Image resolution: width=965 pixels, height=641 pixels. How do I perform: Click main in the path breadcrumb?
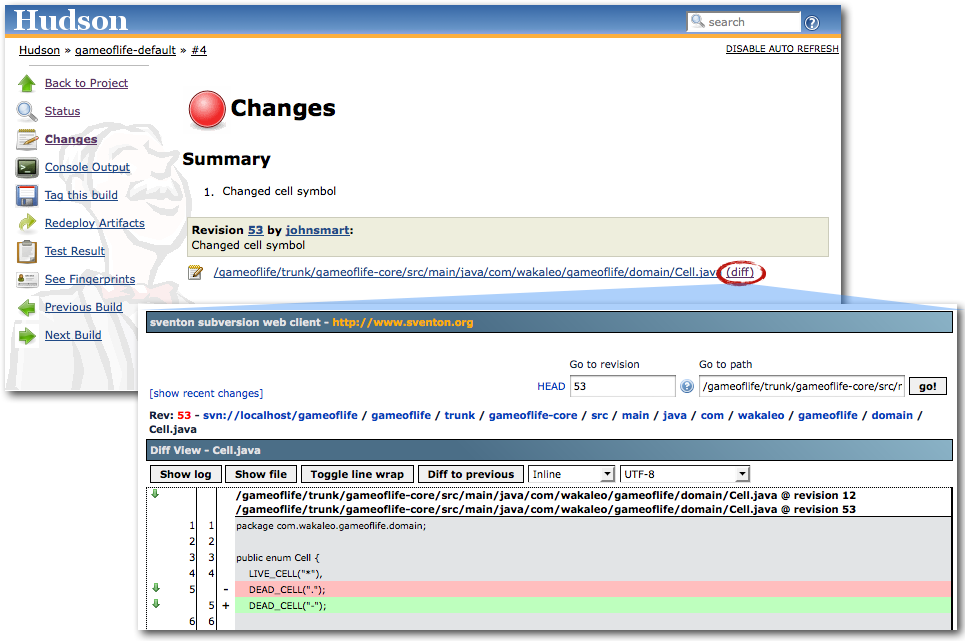pos(635,415)
